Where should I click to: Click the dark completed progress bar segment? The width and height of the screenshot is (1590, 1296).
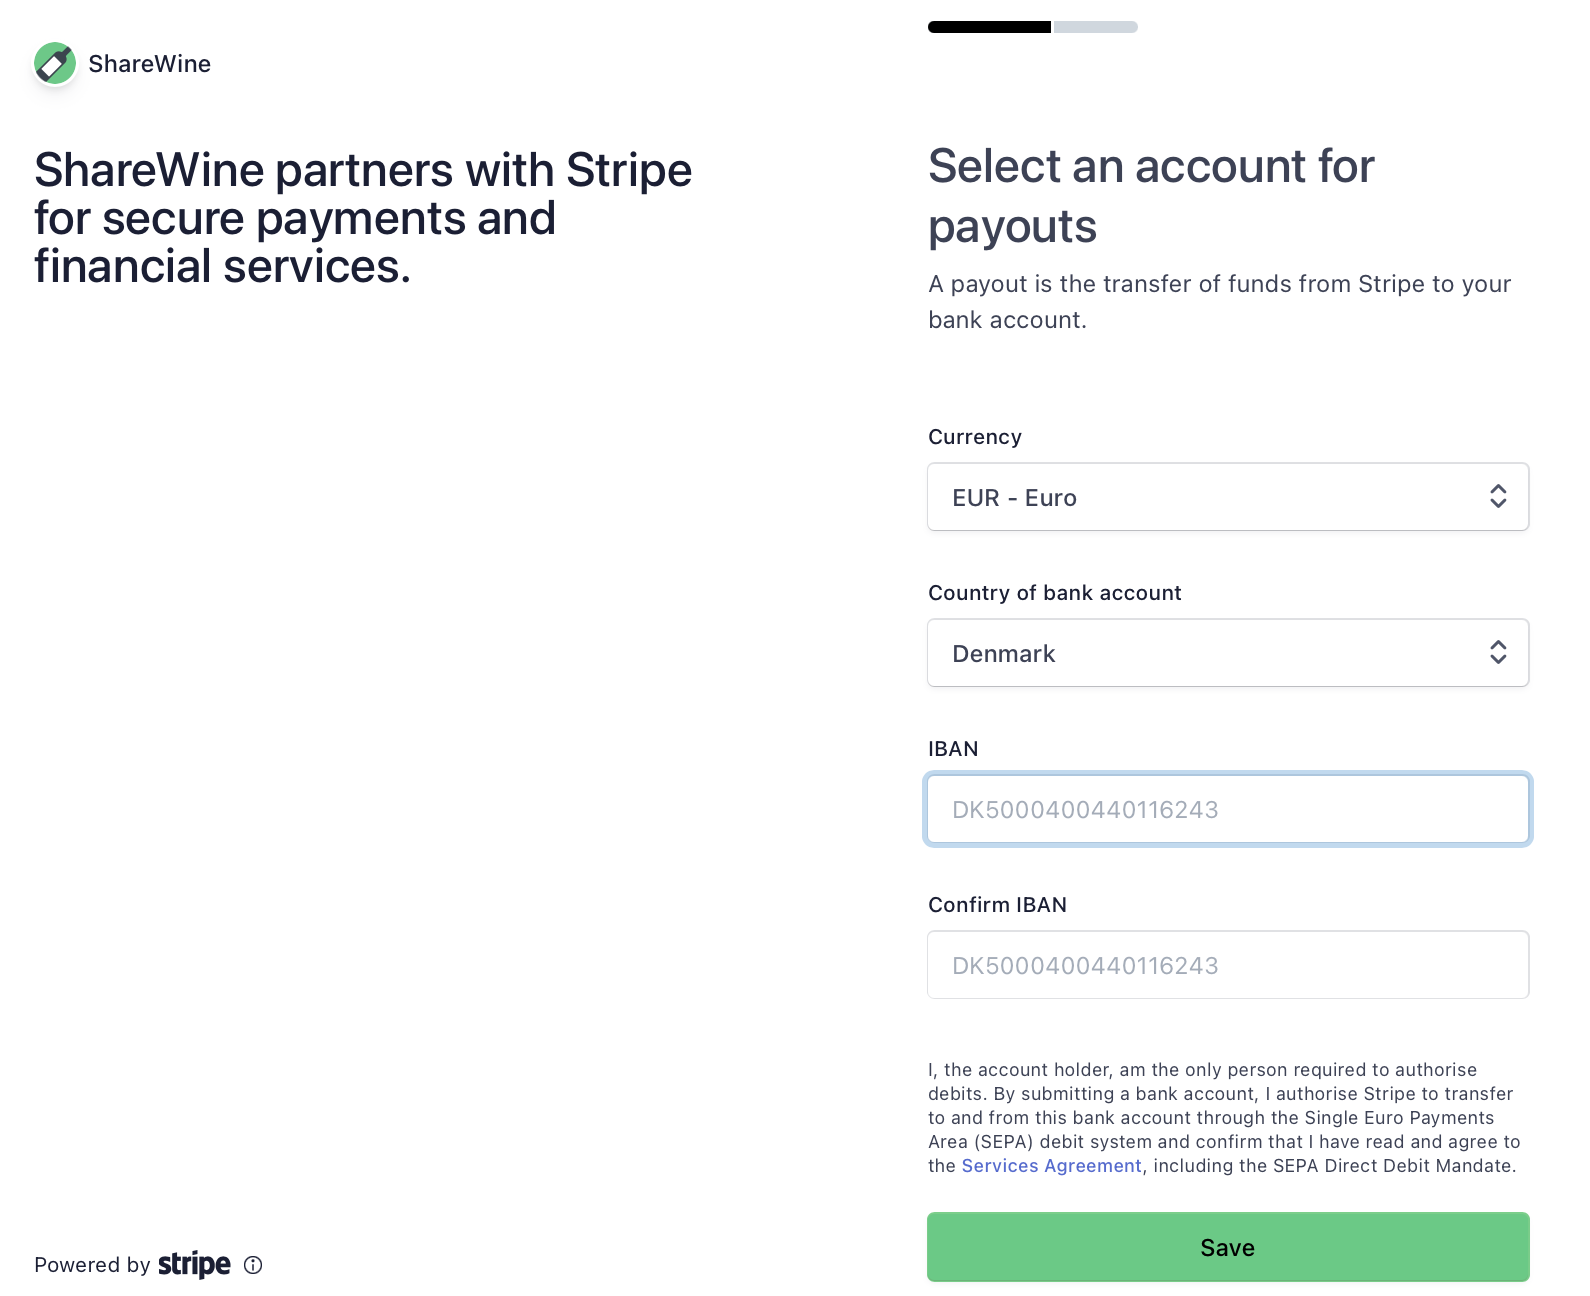989,27
